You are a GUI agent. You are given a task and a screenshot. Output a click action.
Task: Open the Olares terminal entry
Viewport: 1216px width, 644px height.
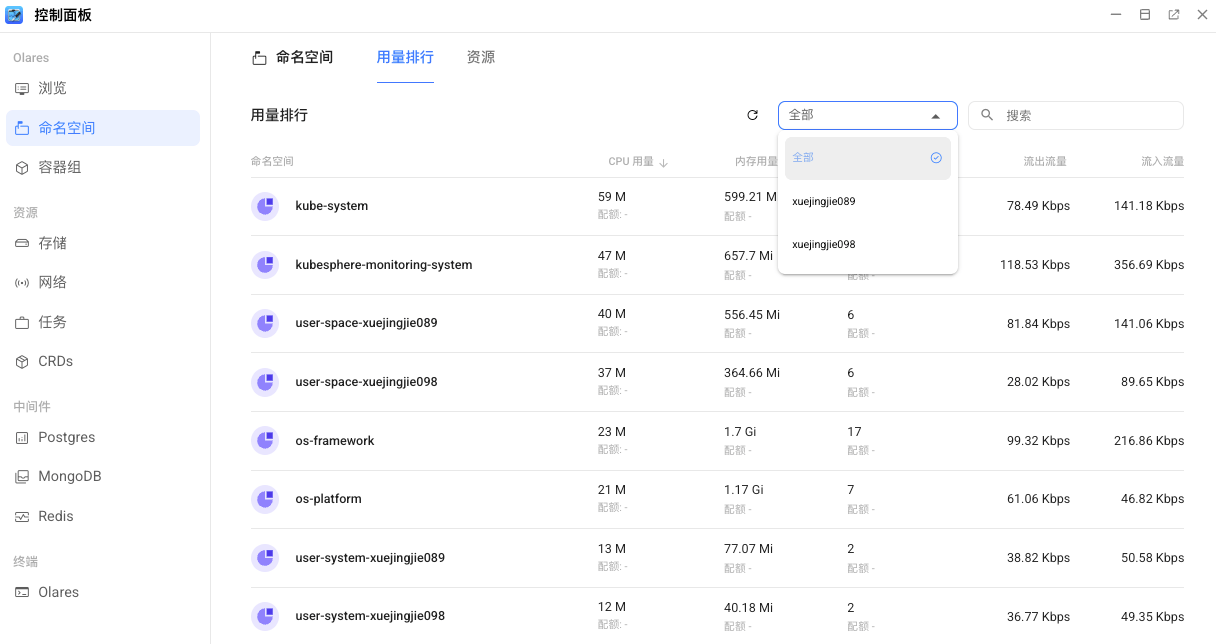tap(58, 592)
